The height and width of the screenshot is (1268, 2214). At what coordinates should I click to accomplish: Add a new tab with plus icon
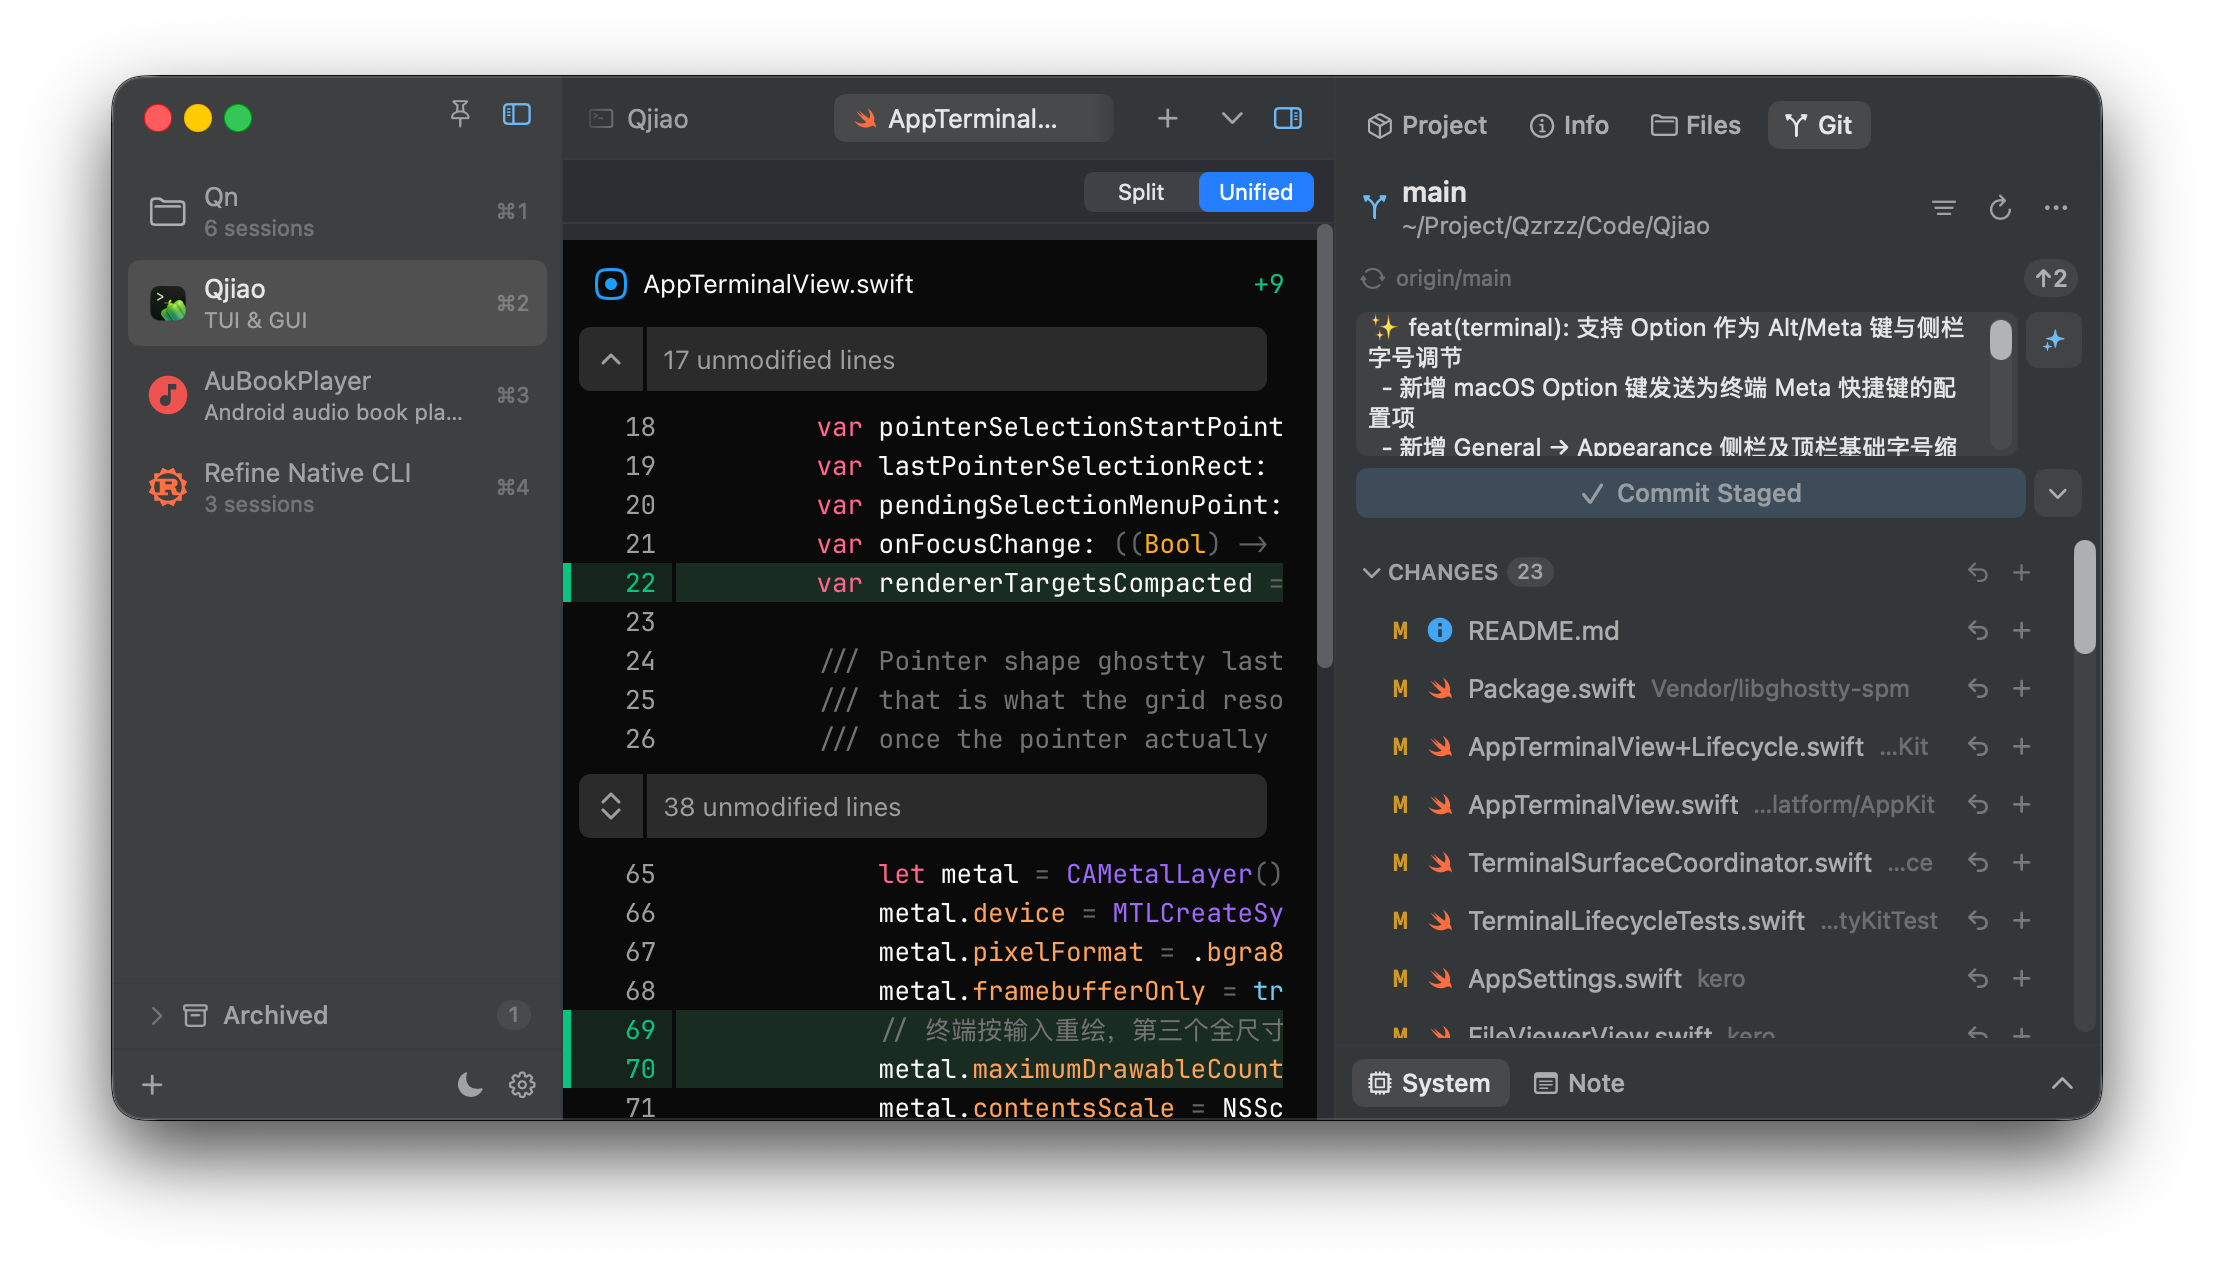1167,119
